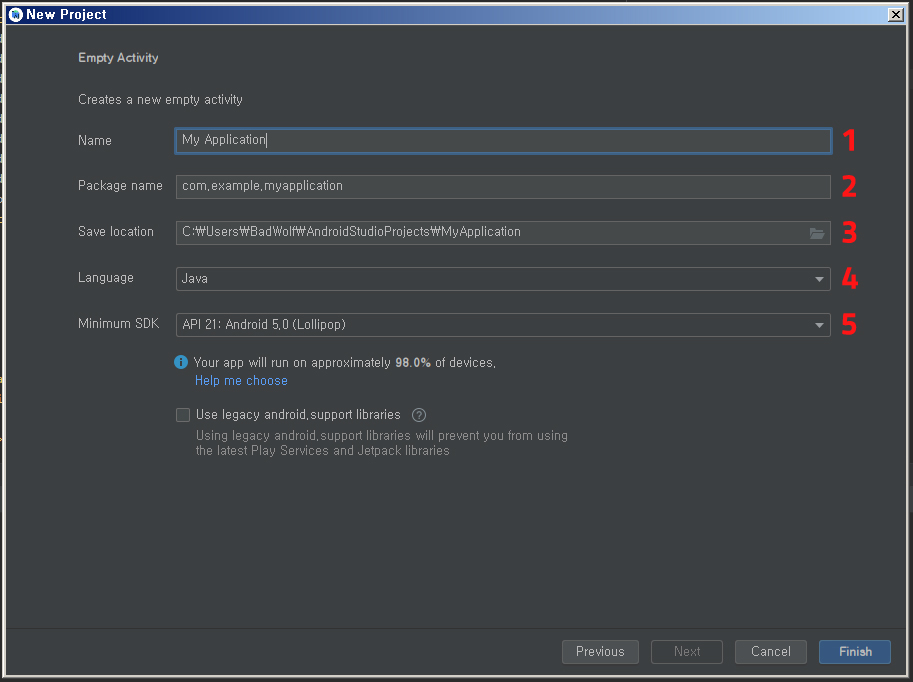Click the Name field containing My Application
The width and height of the screenshot is (913, 682).
(x=503, y=141)
